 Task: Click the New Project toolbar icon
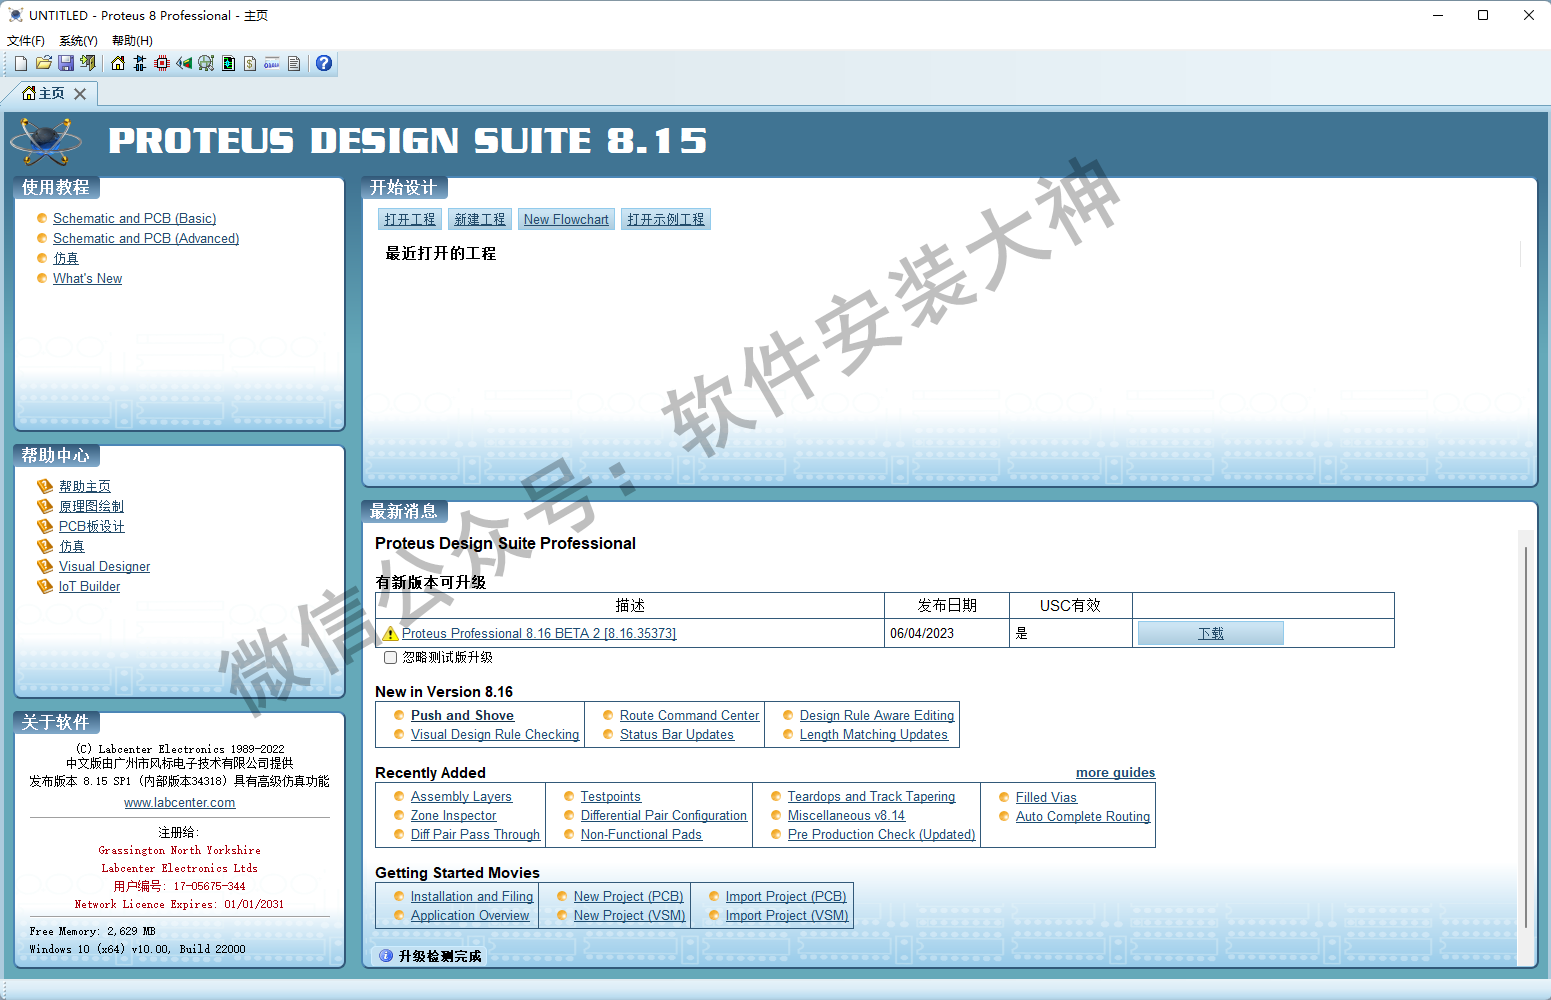point(21,63)
